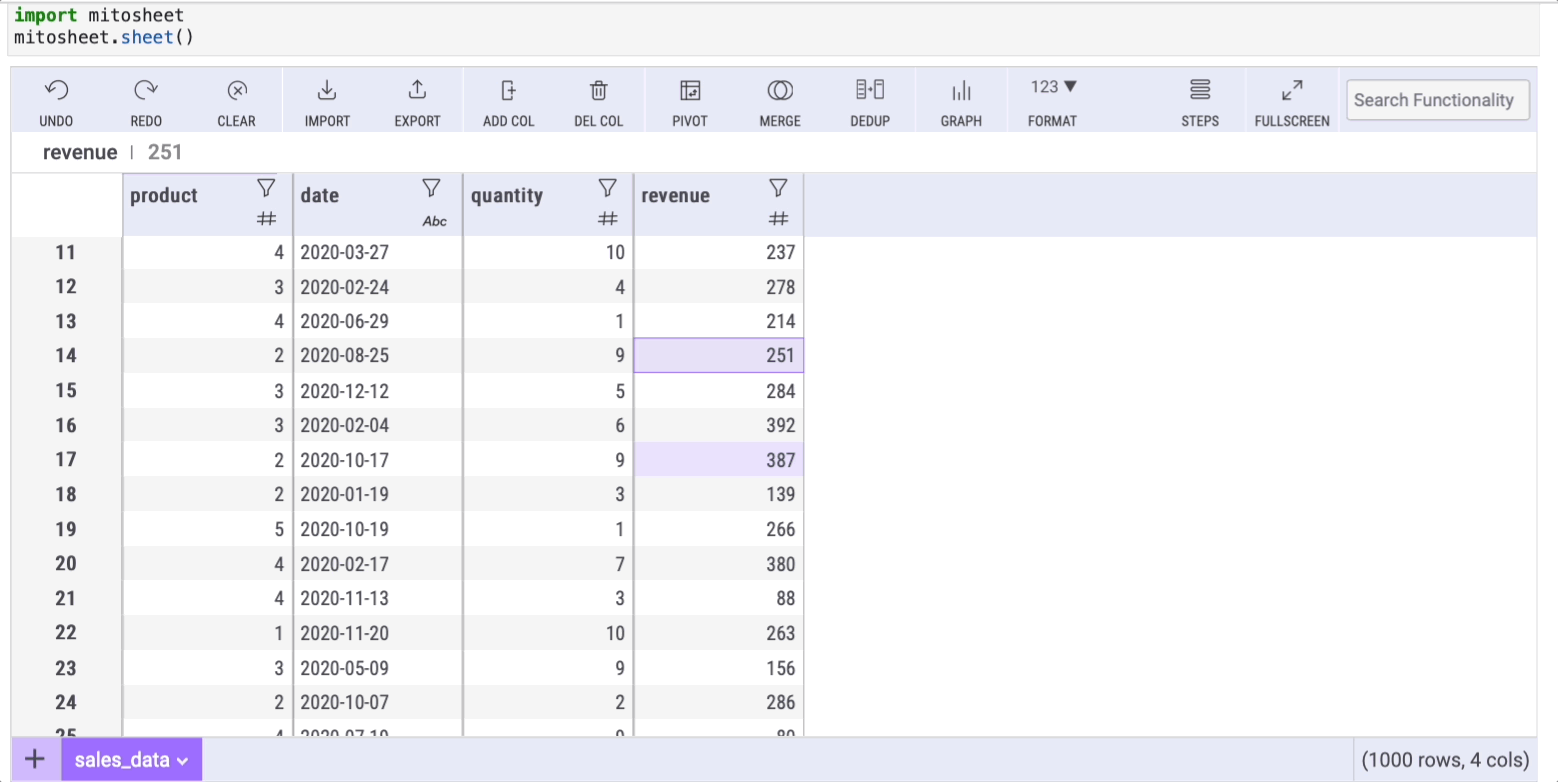Open the sales_data sheet tab menu
The width and height of the screenshot is (1558, 782).
click(x=132, y=760)
